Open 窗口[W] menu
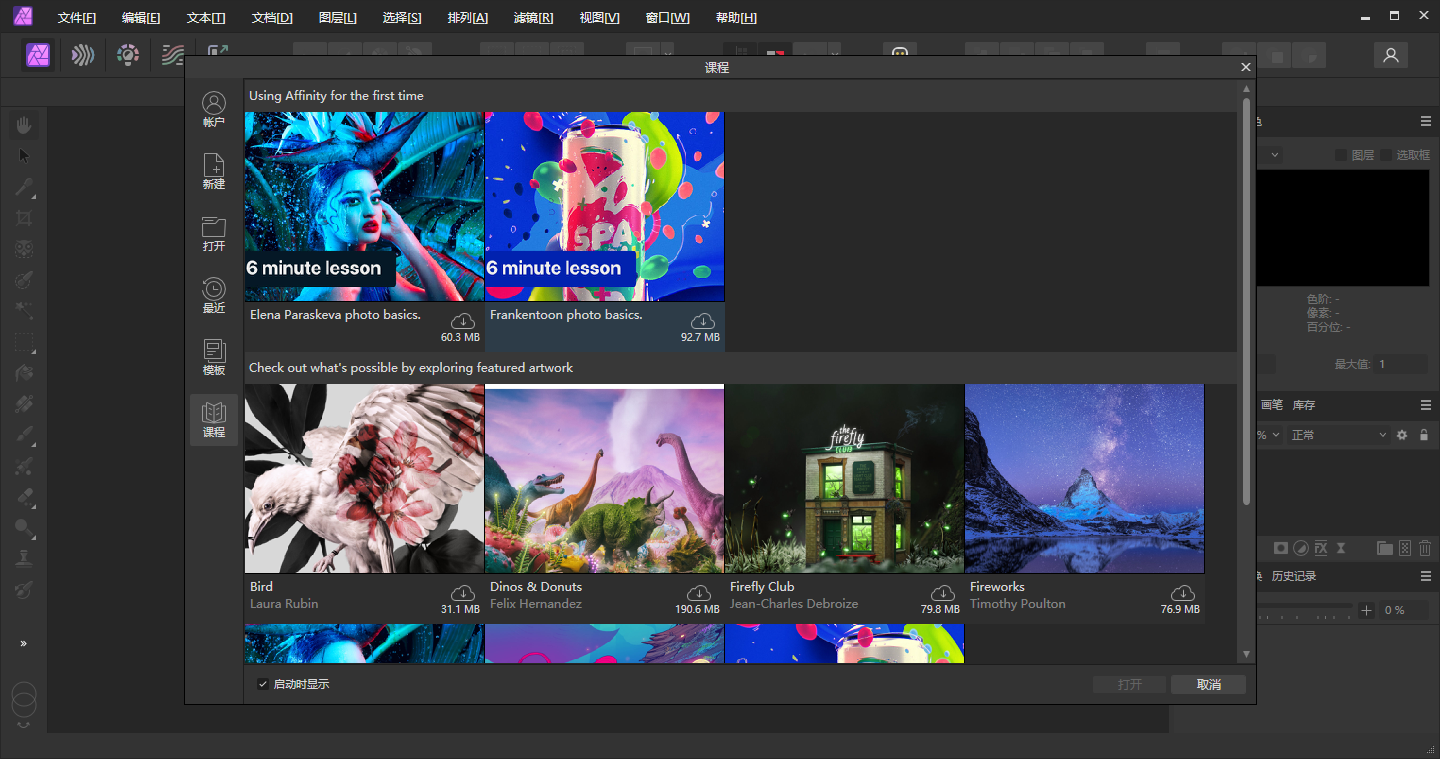 tap(667, 18)
